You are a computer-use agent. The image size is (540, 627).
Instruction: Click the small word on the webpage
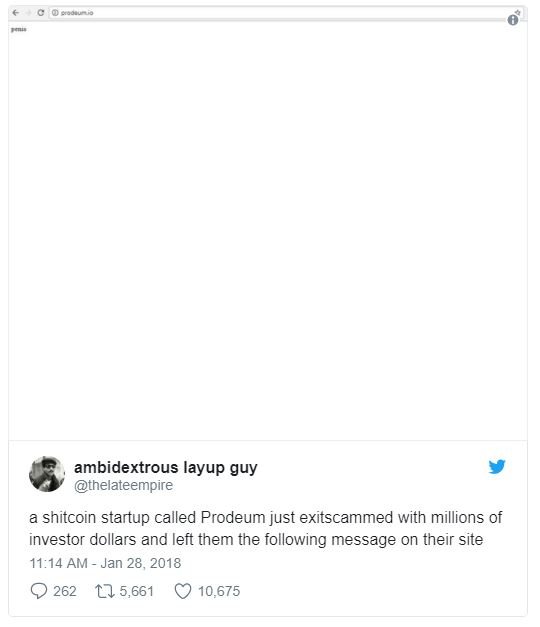tap(18, 29)
